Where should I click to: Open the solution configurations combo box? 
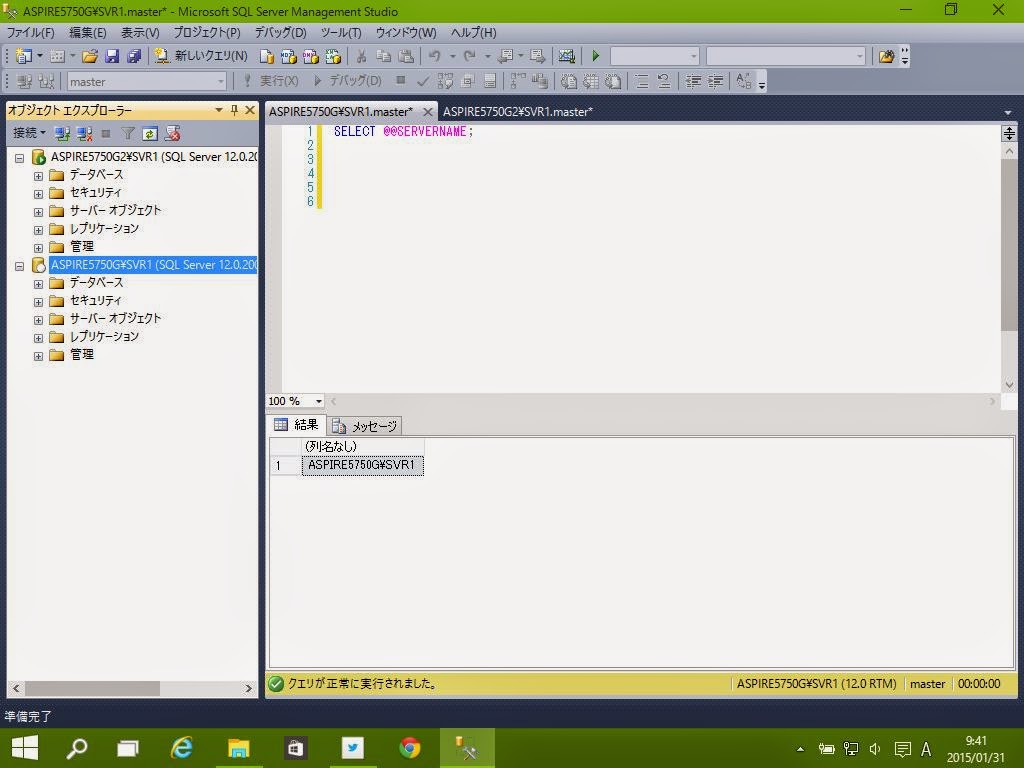654,56
